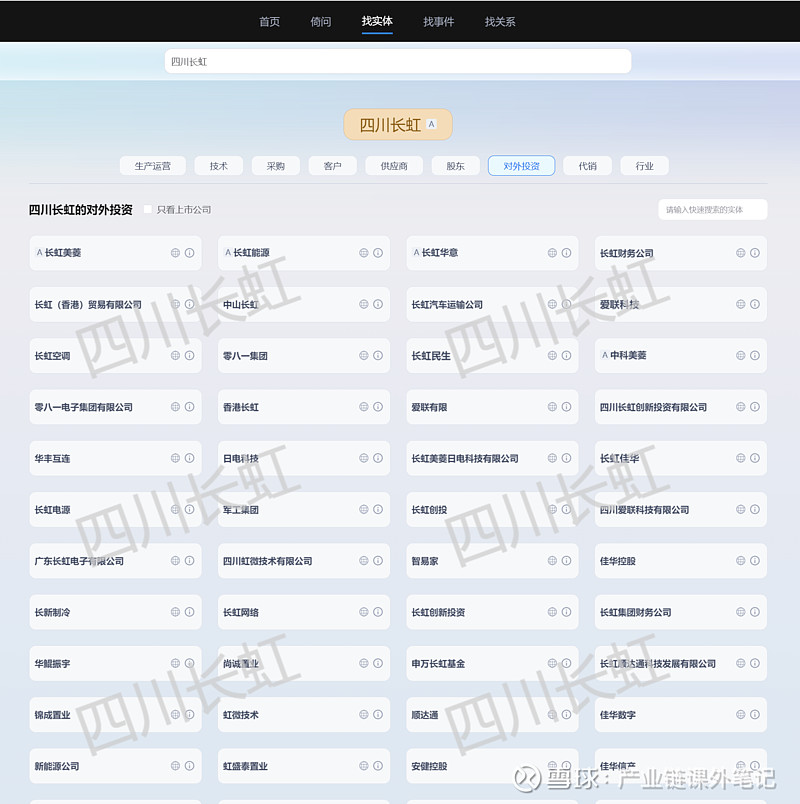The width and height of the screenshot is (800, 804).
Task: Click globe icon on 零八一电子集团有限公司 card
Action: pyautogui.click(x=175, y=407)
